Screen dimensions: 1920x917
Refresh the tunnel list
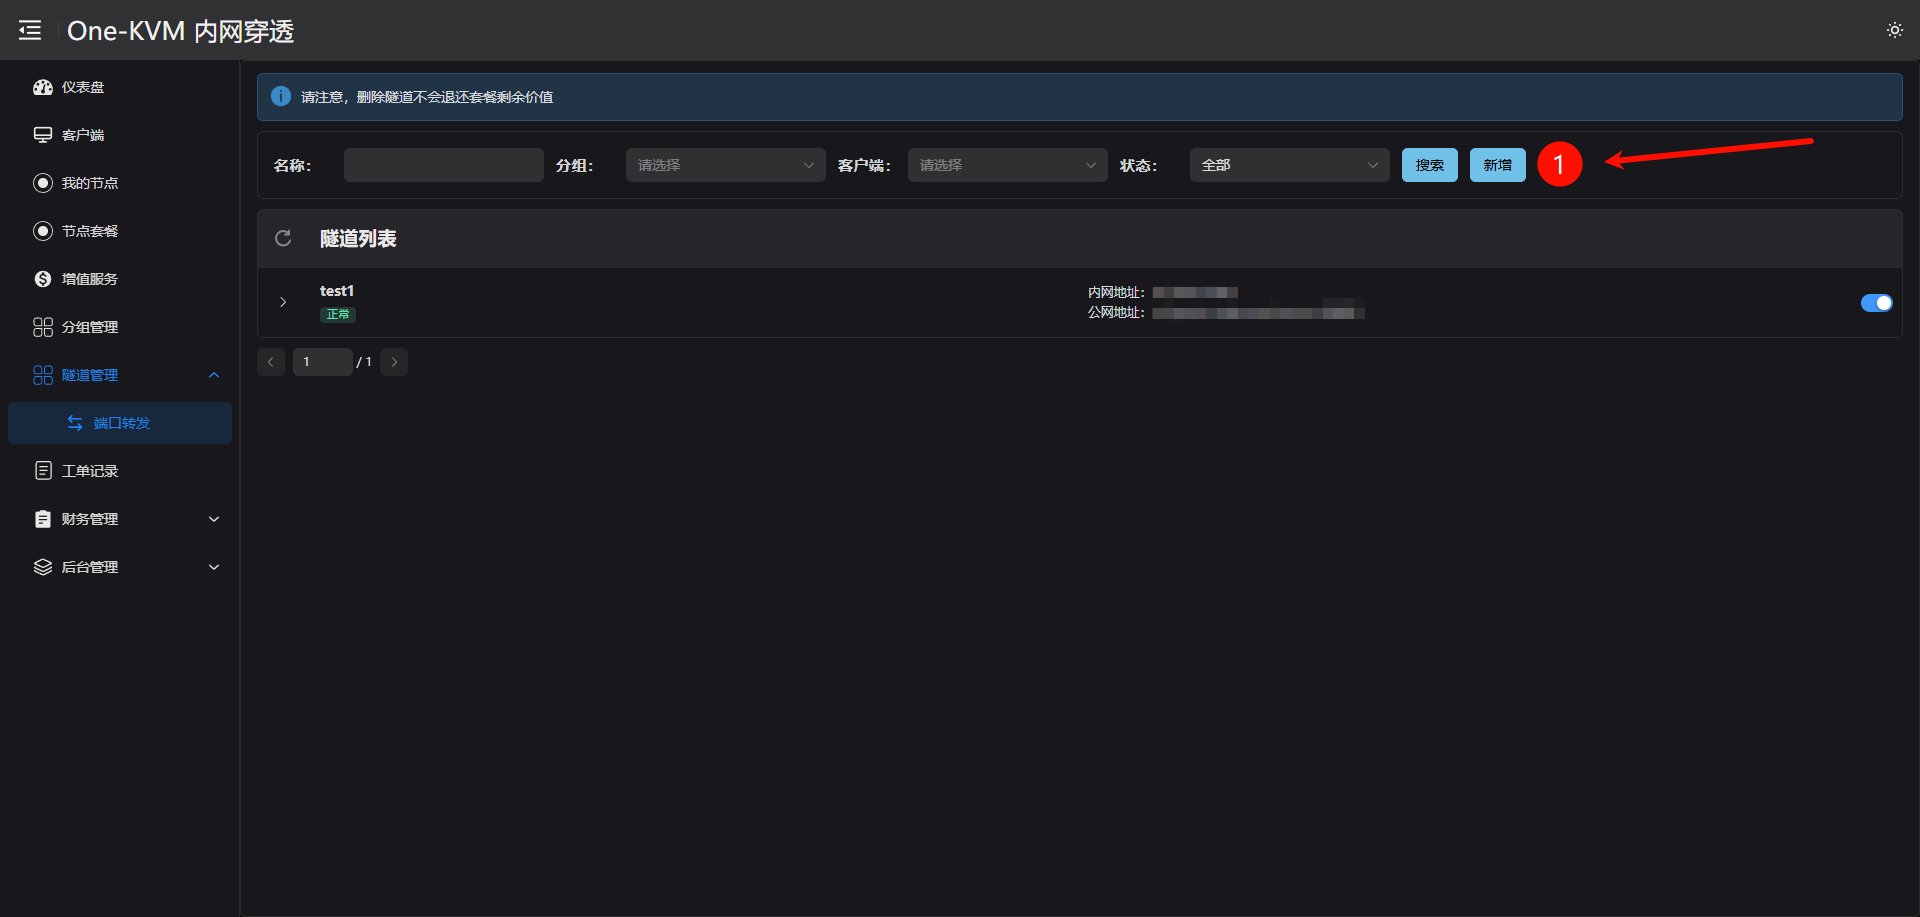283,238
